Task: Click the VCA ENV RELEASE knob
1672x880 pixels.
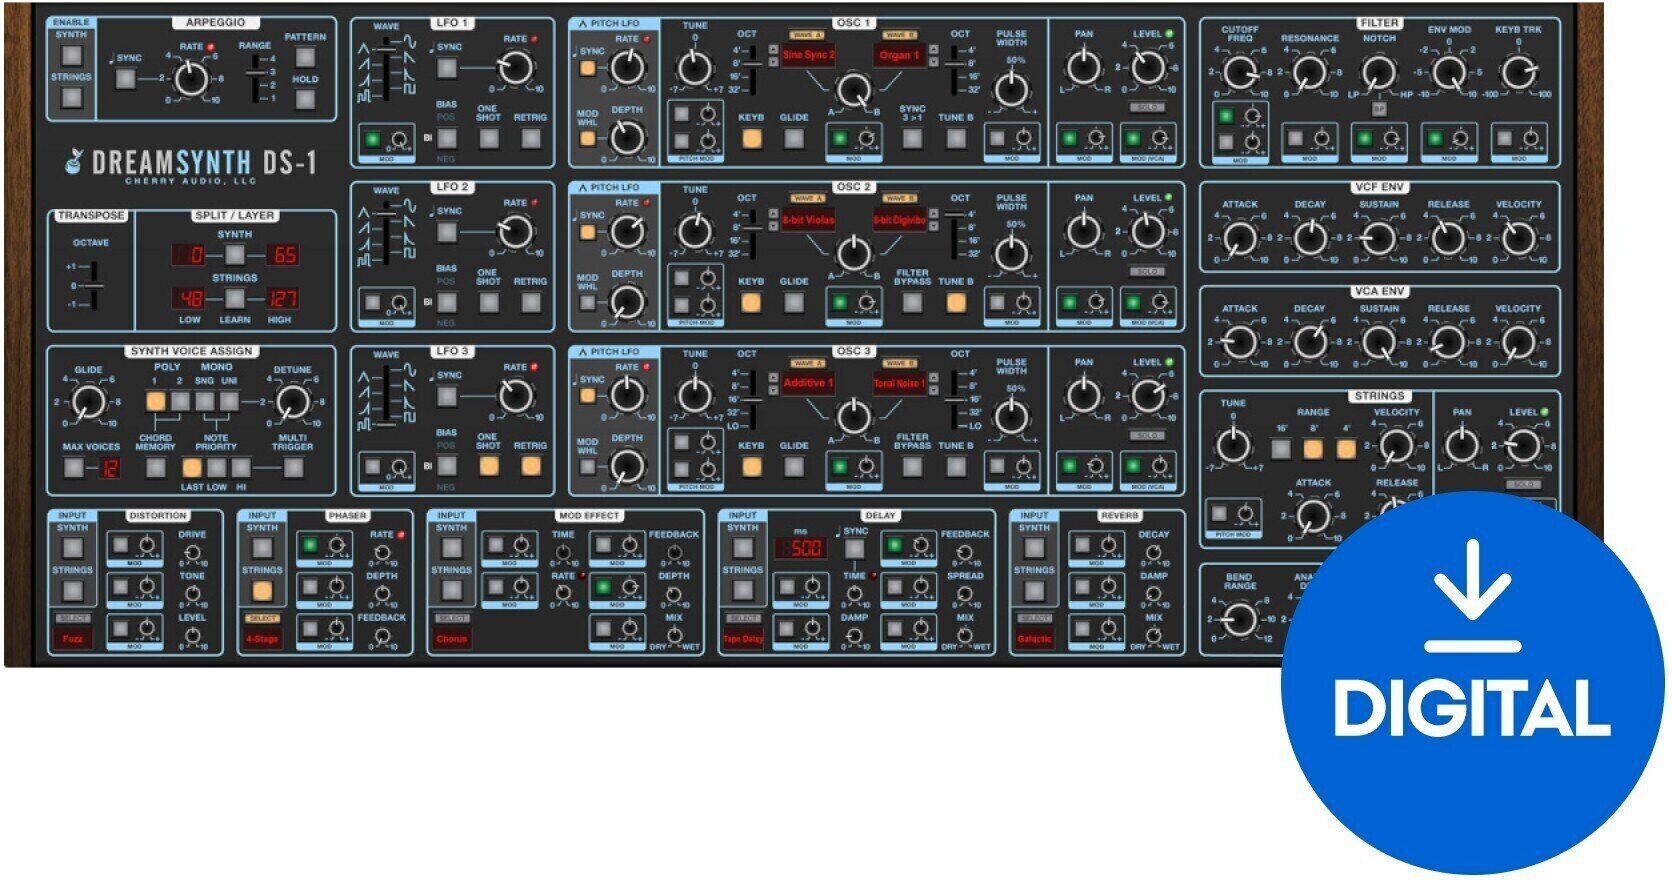Action: tap(1449, 343)
